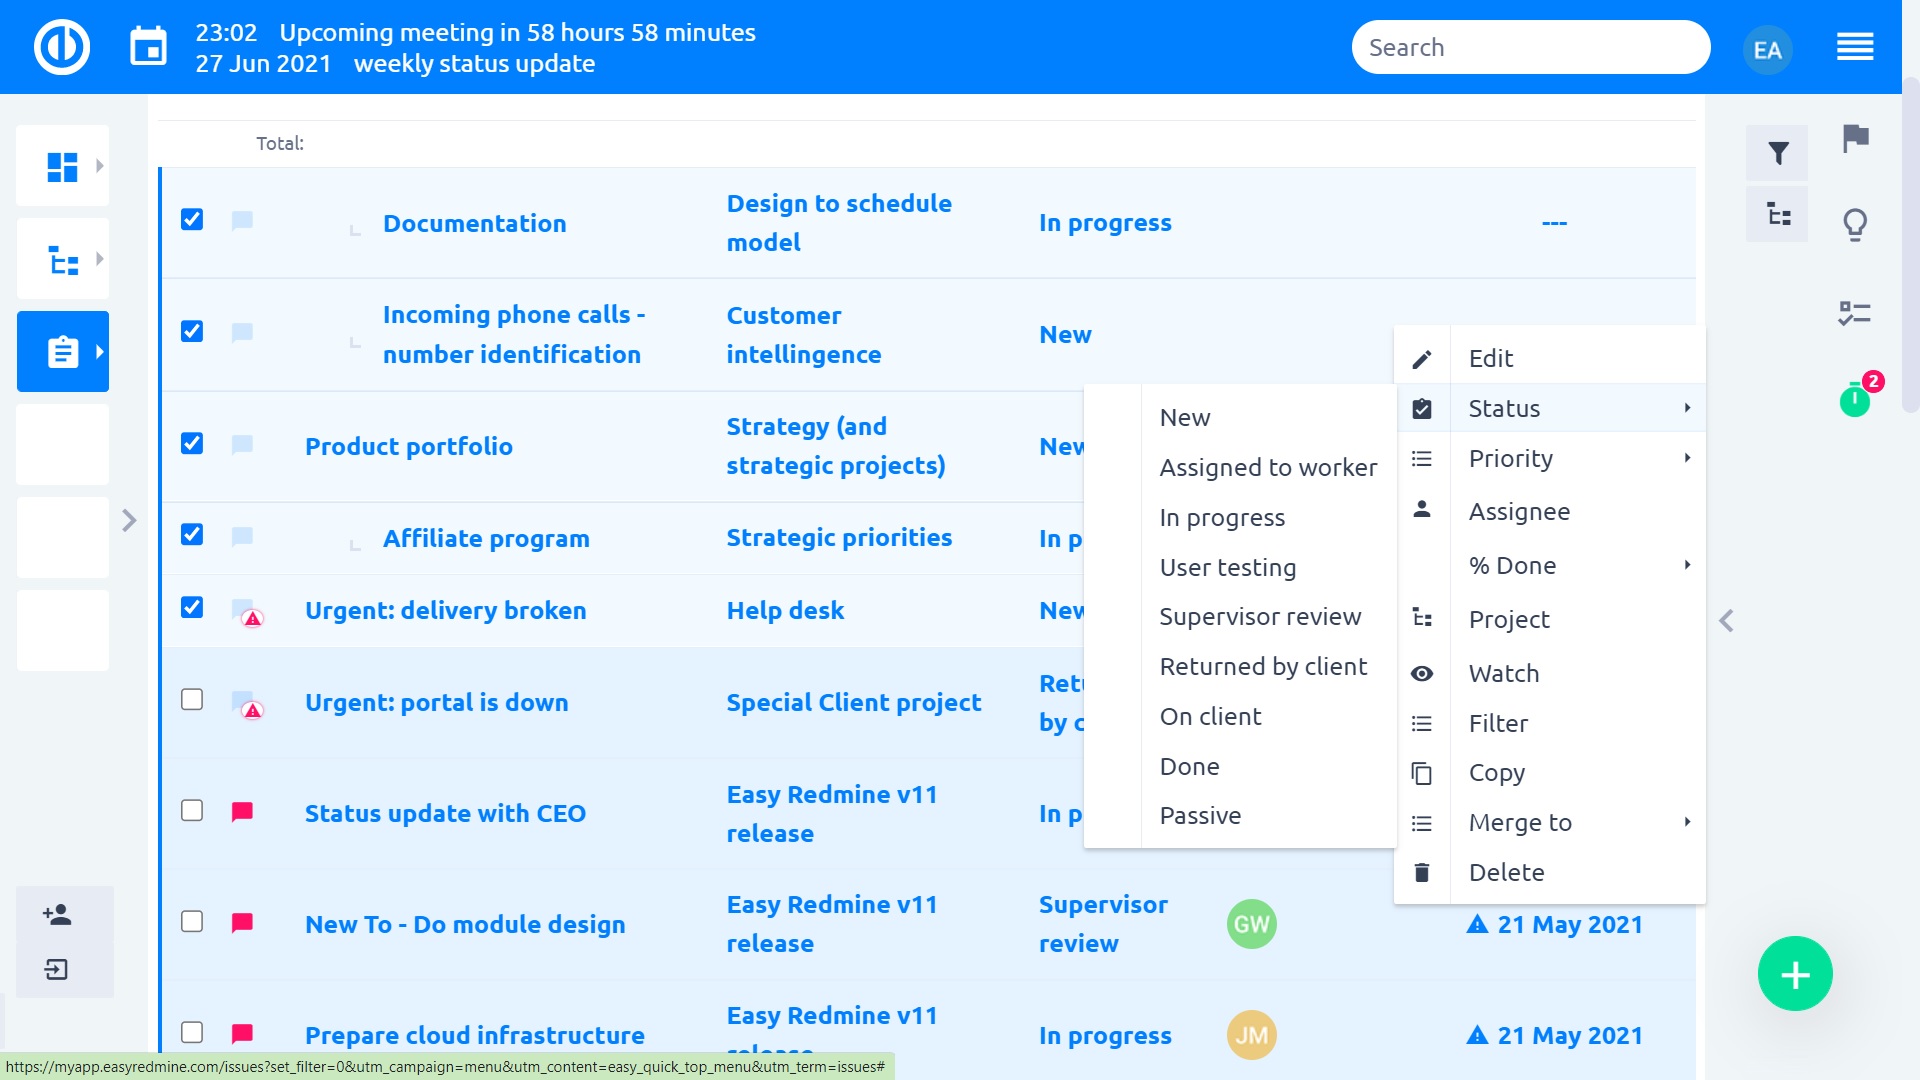Uncheck the Affiliate program checkbox
Image resolution: width=1920 pixels, height=1080 pixels.
coord(192,534)
